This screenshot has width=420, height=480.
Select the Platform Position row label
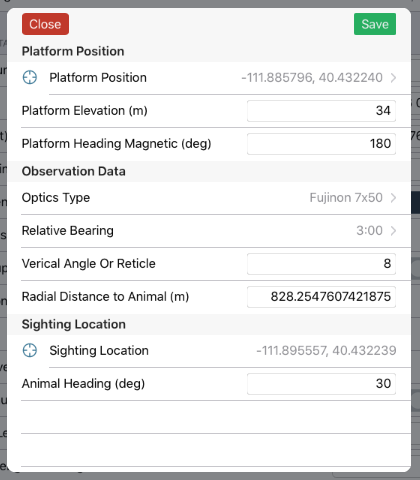(98, 78)
